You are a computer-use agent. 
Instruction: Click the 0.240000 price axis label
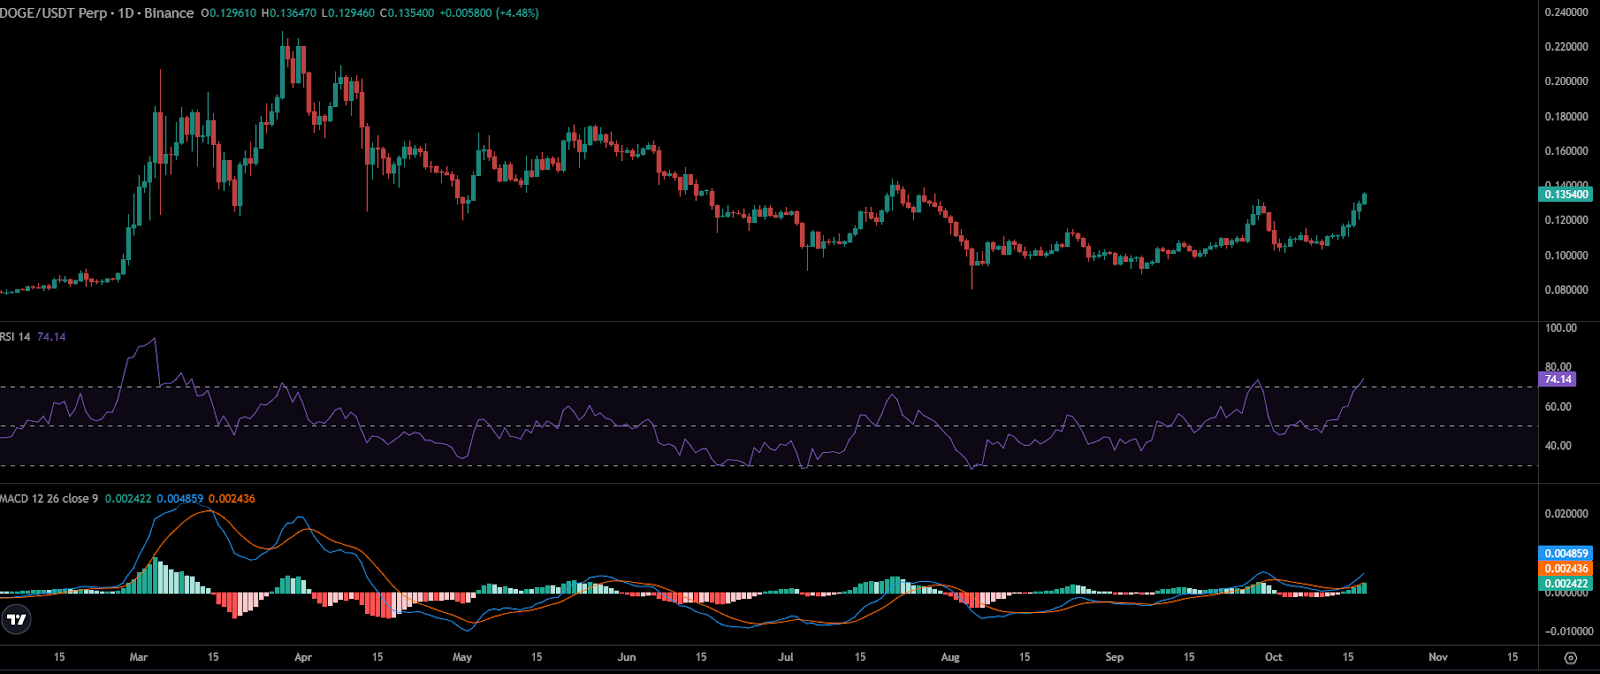[x=1566, y=12]
